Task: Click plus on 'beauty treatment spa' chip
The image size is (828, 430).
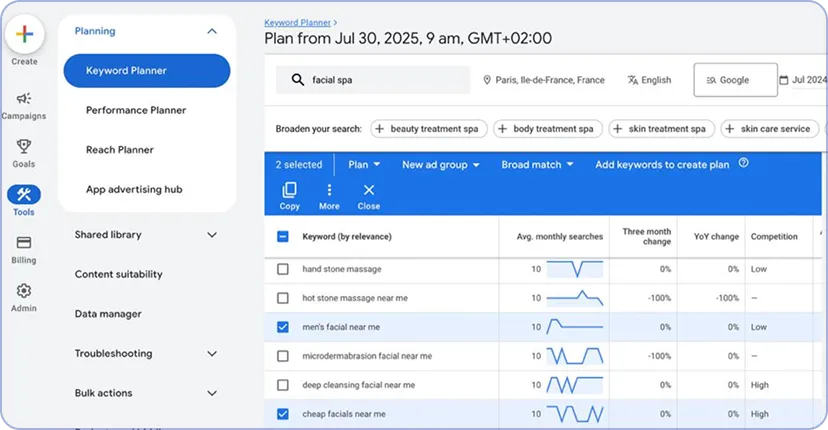Action: tap(380, 129)
